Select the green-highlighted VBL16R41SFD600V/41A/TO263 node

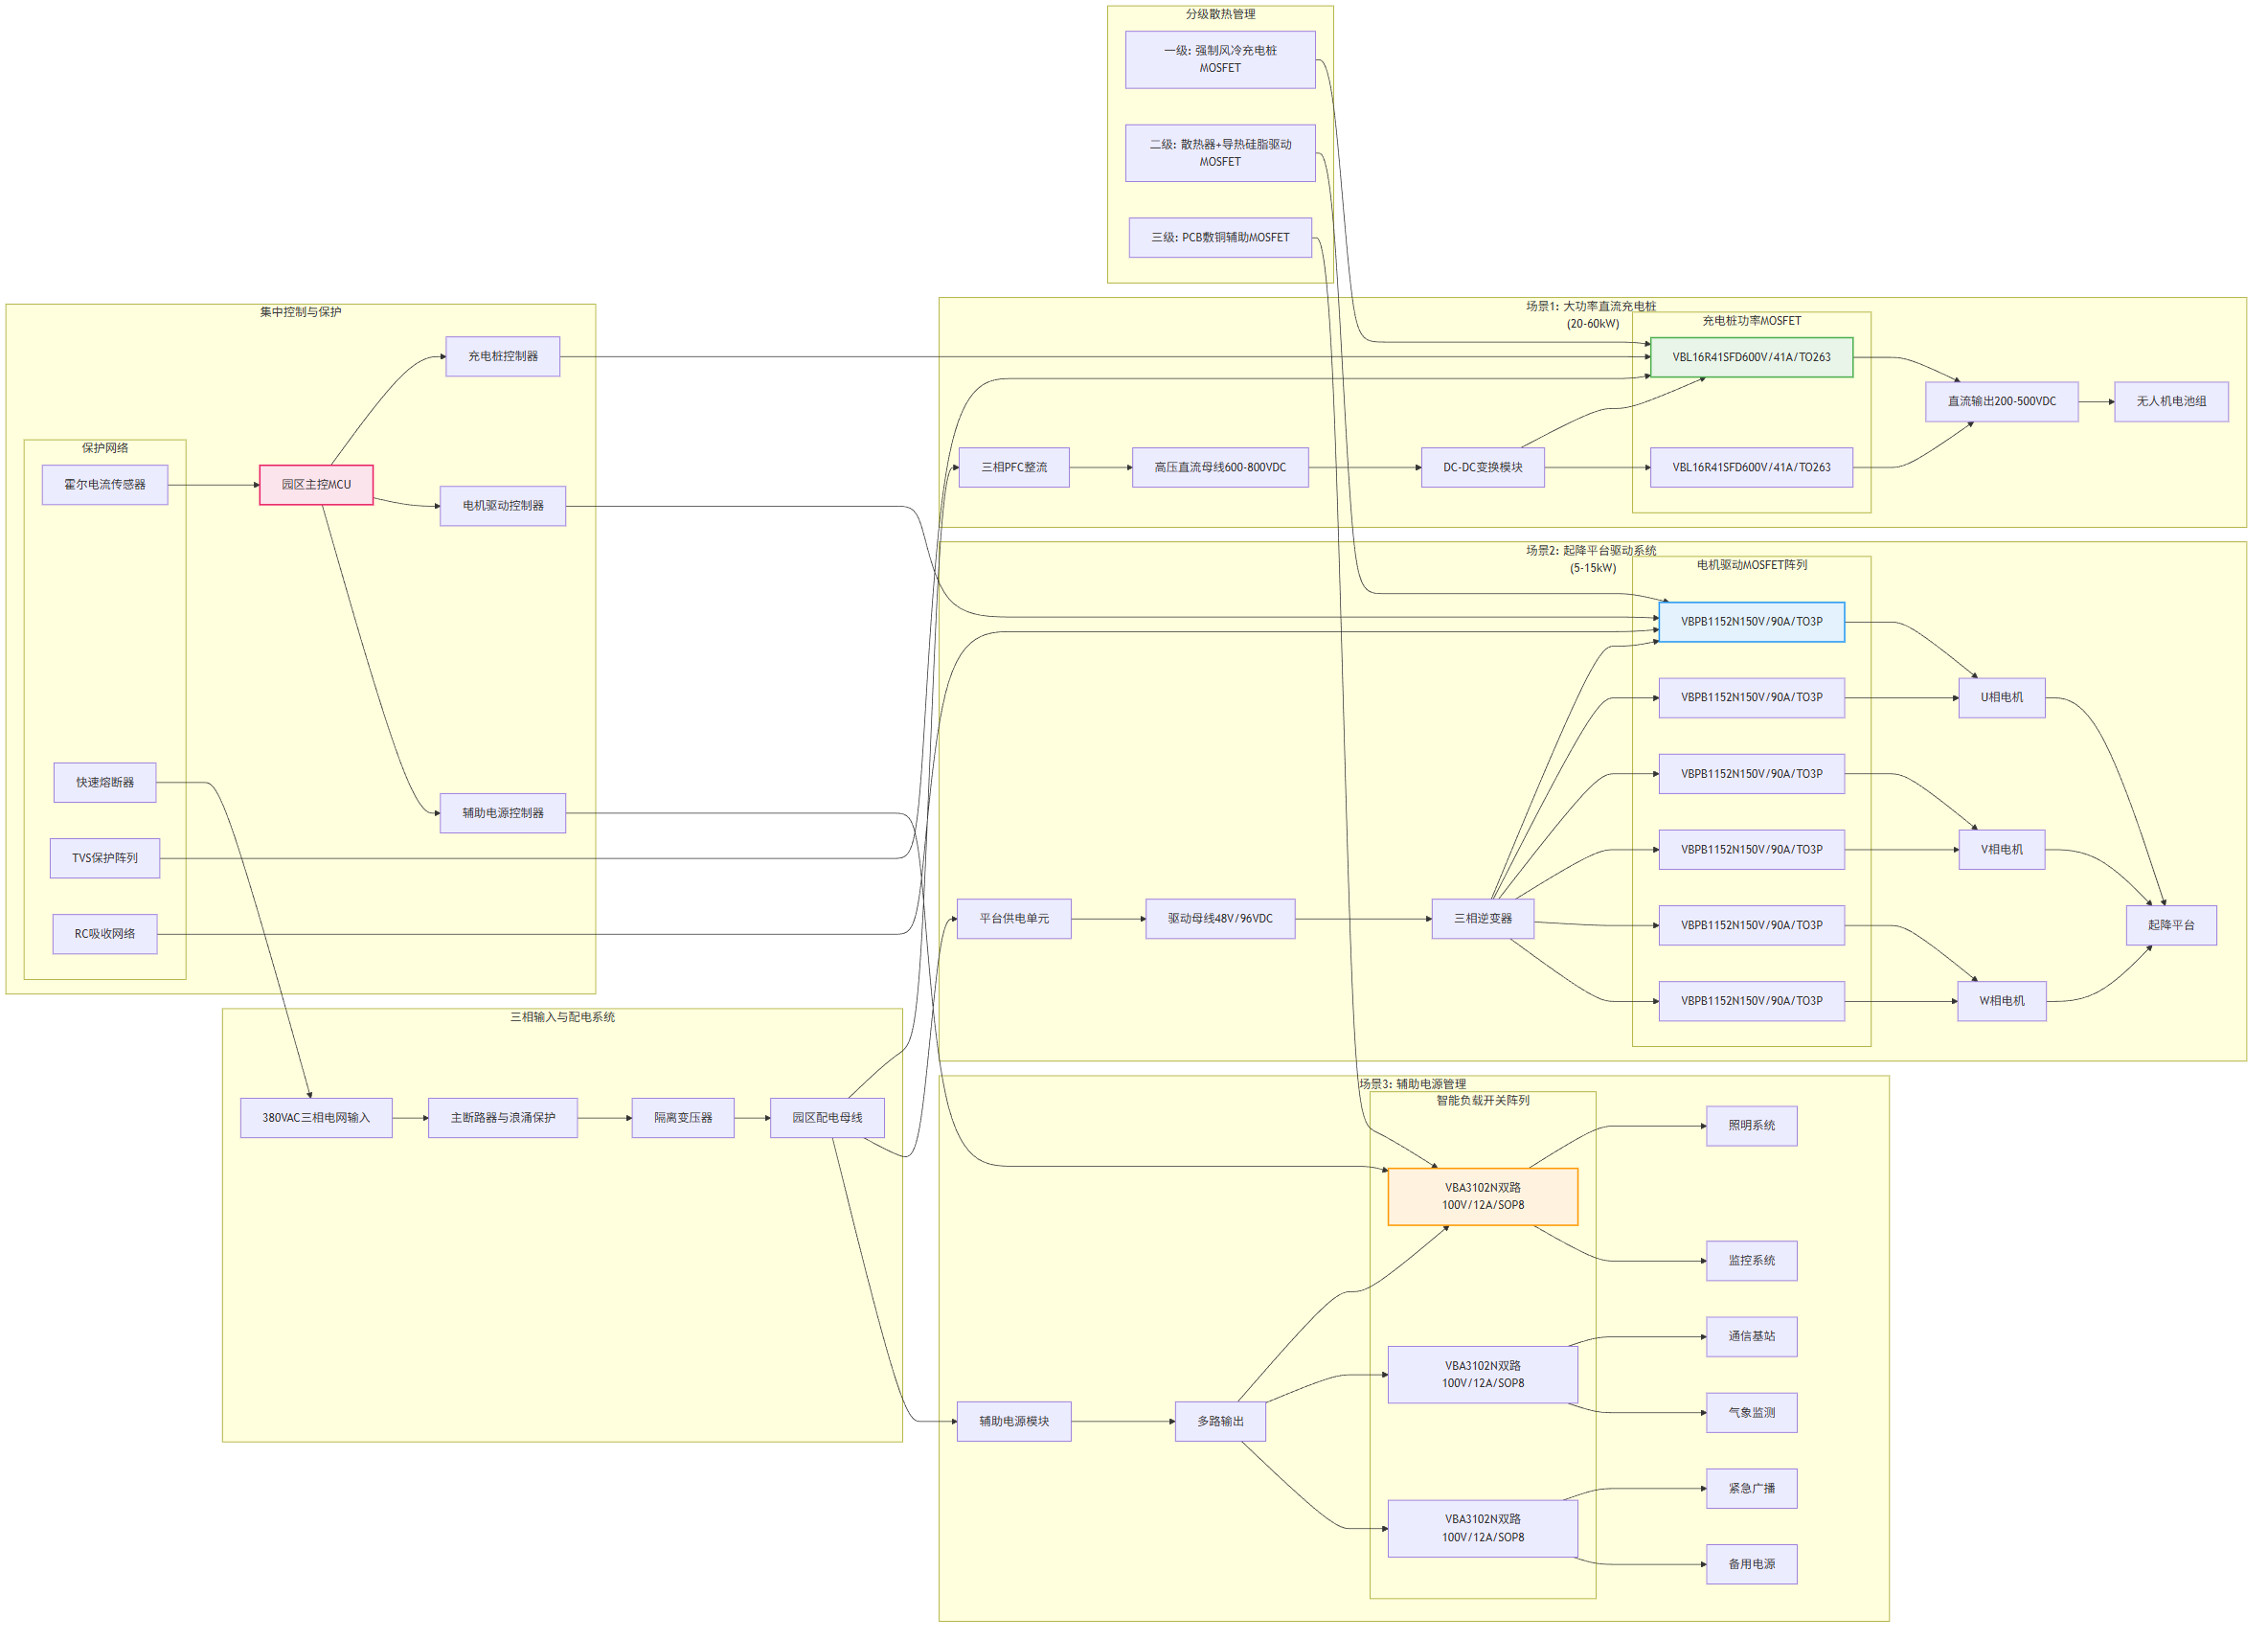click(1751, 357)
